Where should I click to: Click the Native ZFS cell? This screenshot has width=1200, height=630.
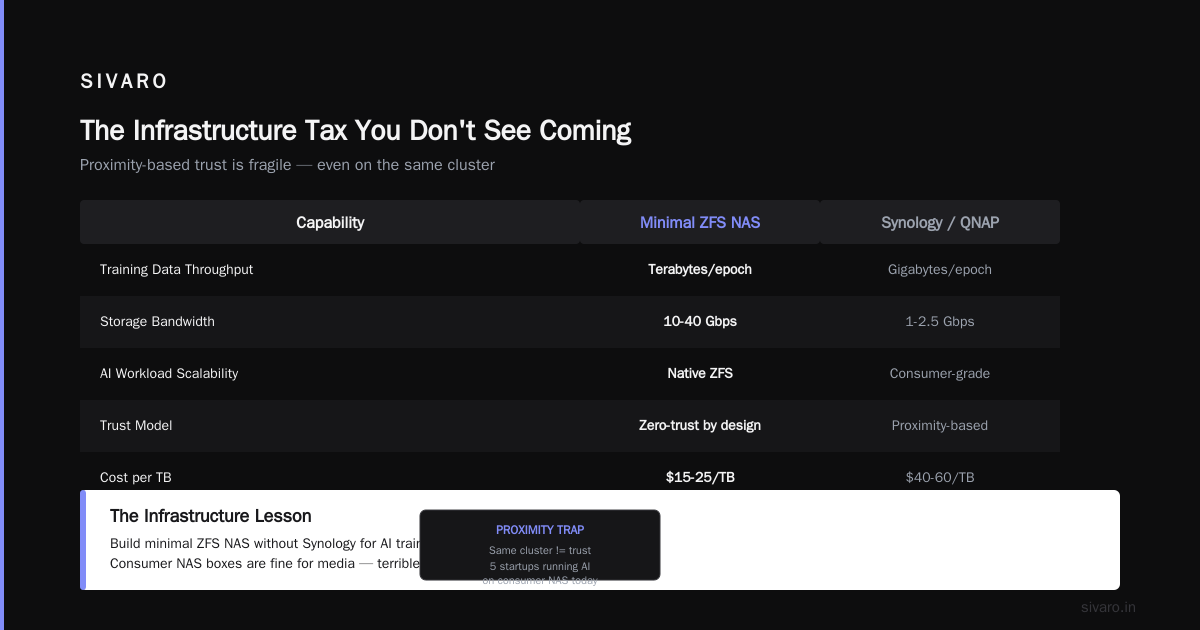pos(700,374)
